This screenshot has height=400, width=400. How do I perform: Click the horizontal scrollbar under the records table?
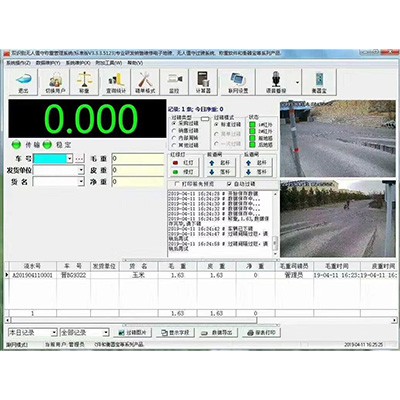click(133, 320)
